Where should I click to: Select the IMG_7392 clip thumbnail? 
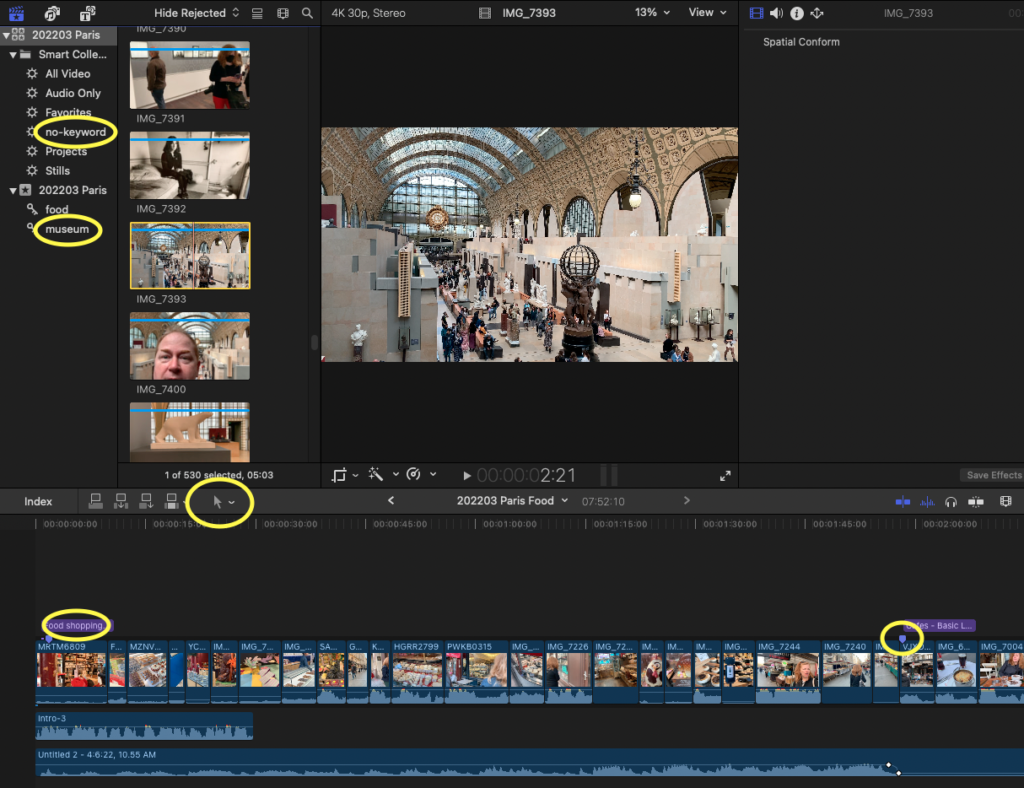pyautogui.click(x=189, y=166)
